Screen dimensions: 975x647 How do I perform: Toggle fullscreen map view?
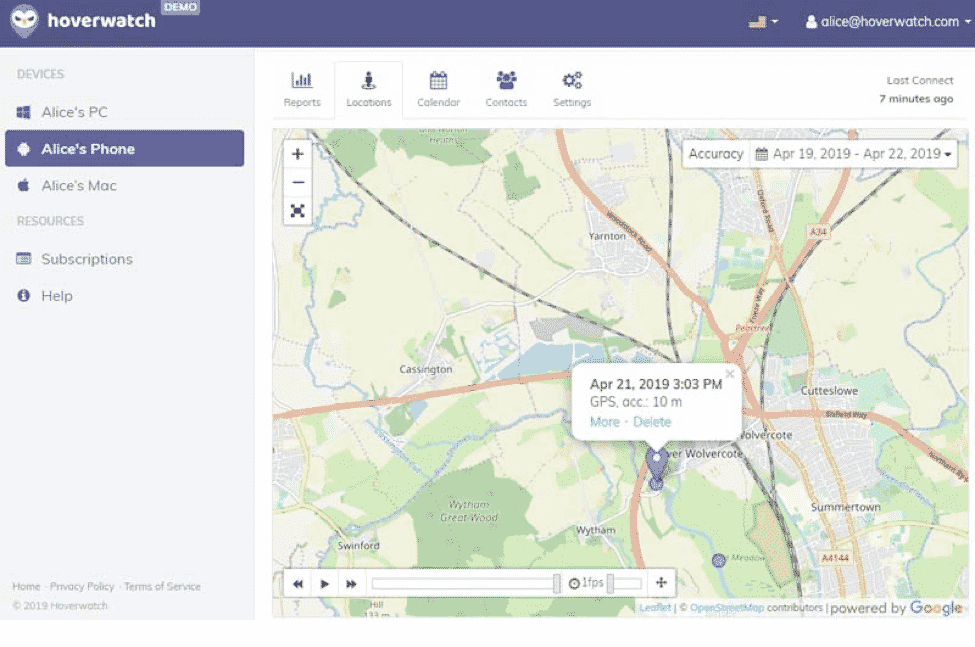click(298, 211)
